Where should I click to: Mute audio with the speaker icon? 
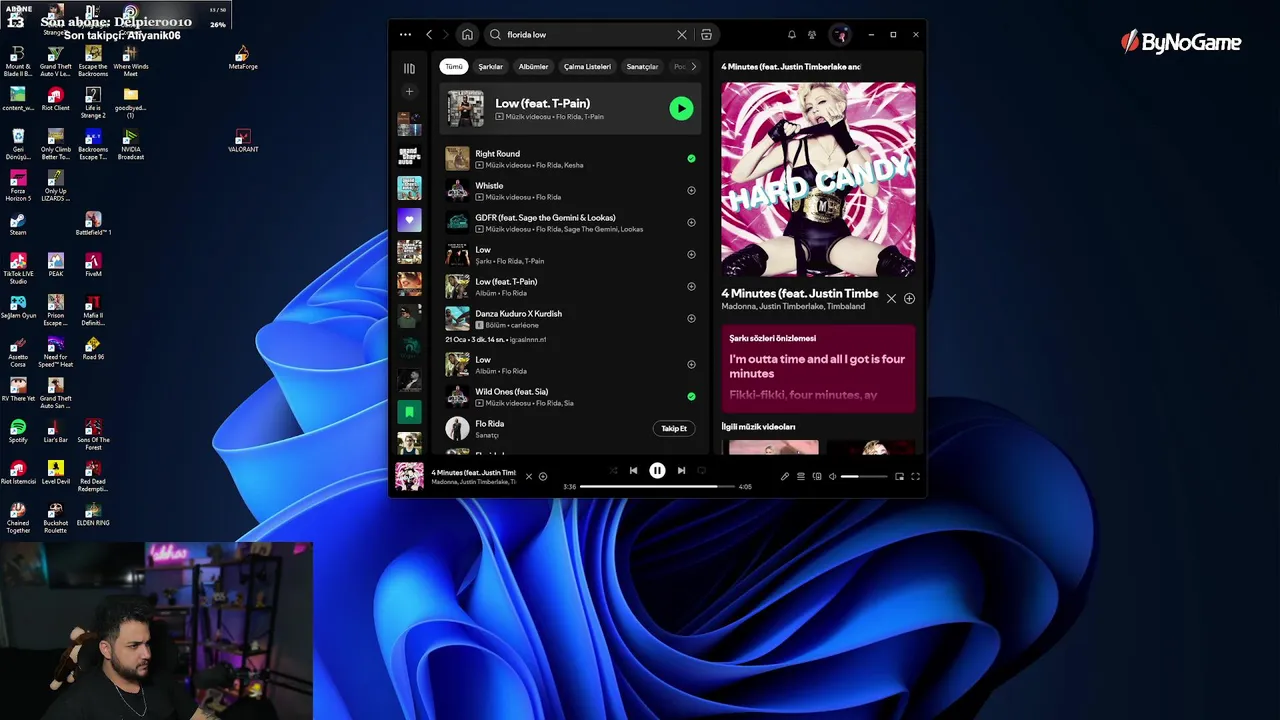pos(833,476)
